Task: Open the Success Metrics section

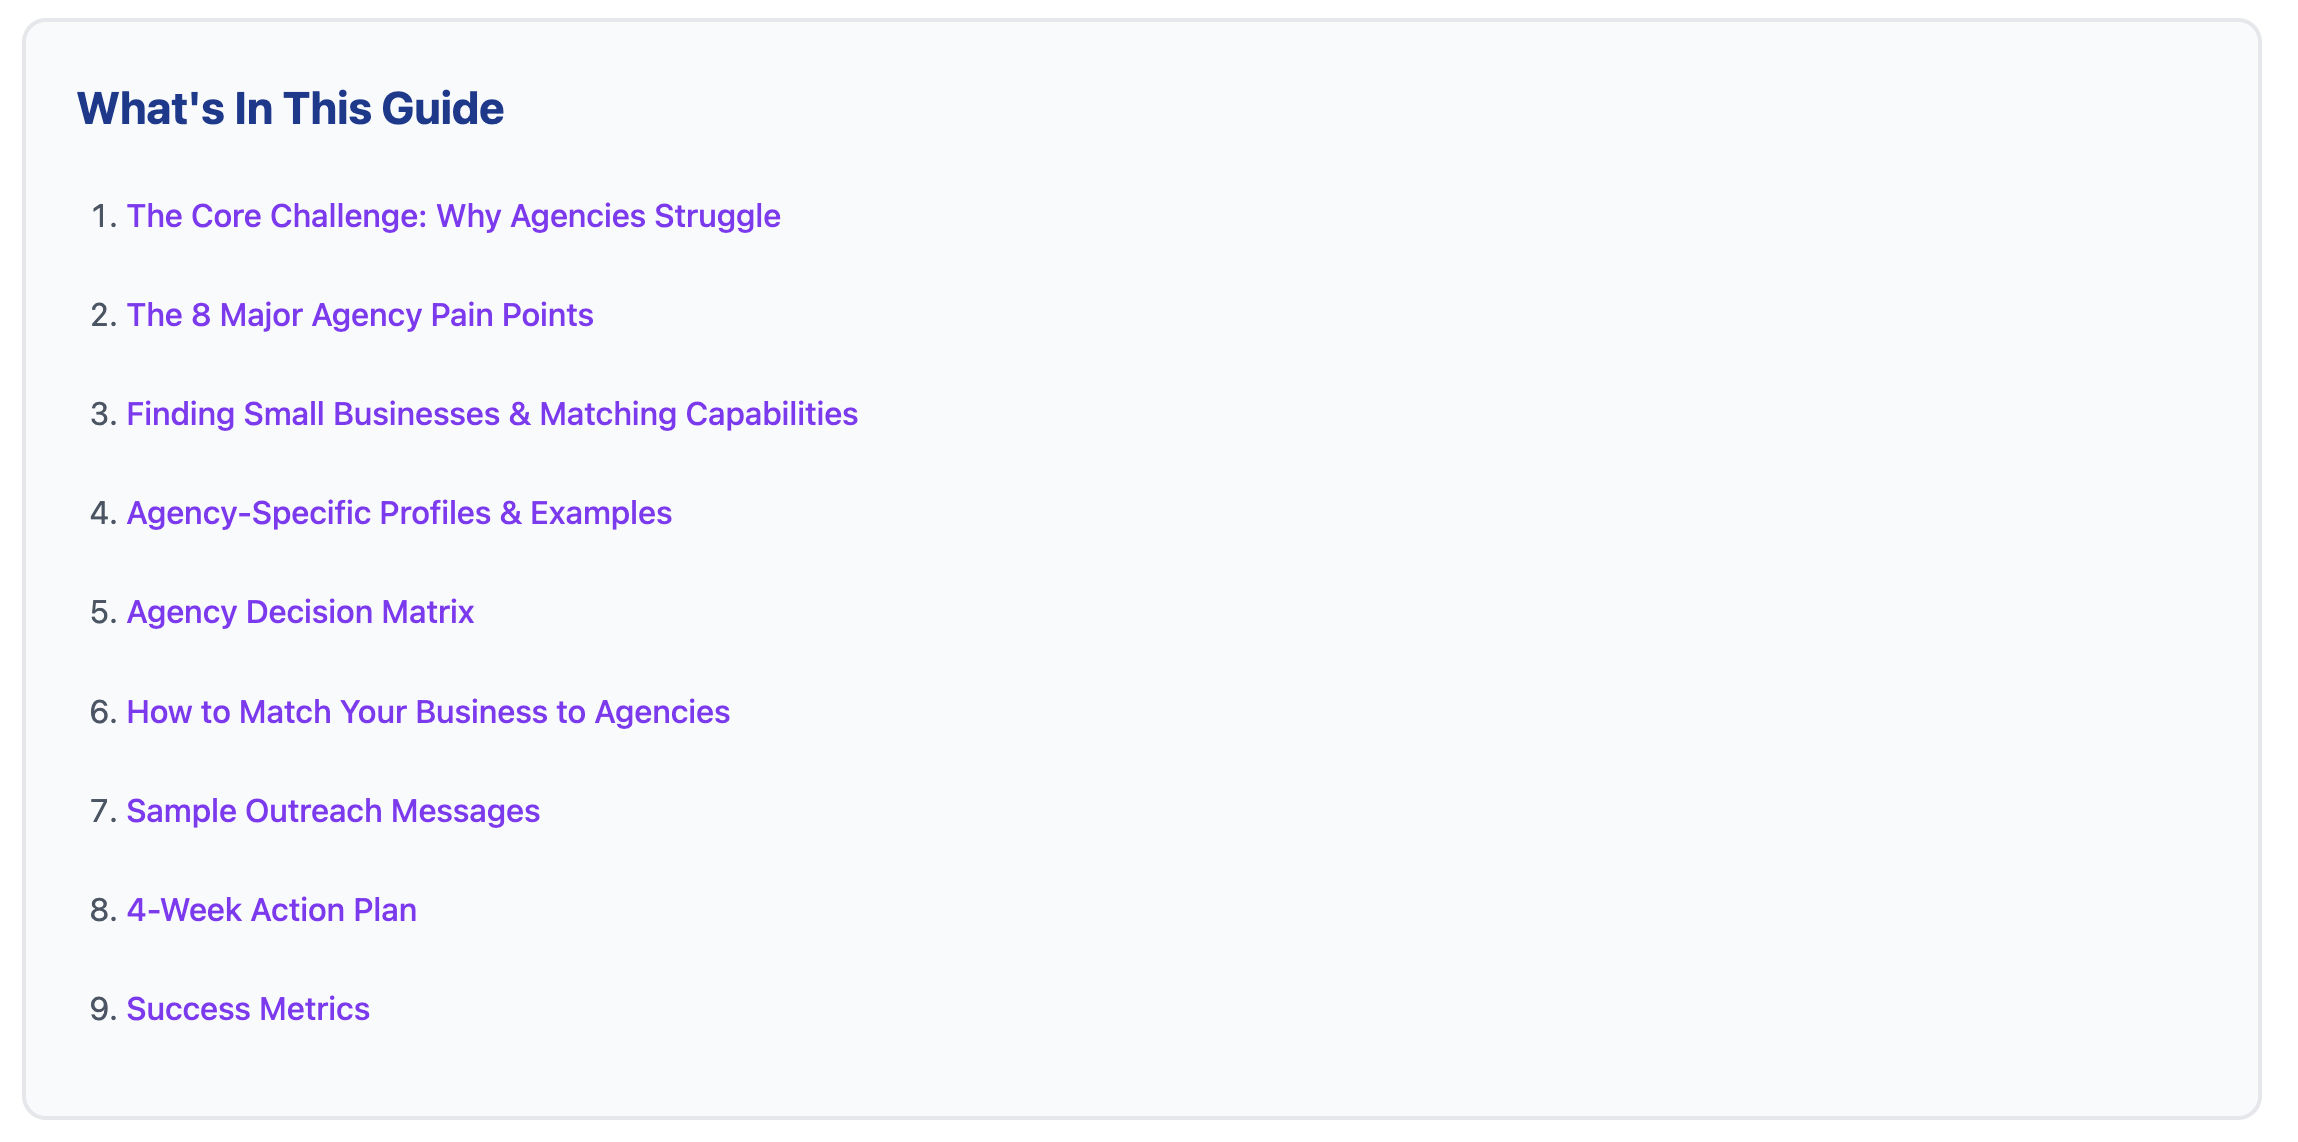Action: tap(248, 1008)
